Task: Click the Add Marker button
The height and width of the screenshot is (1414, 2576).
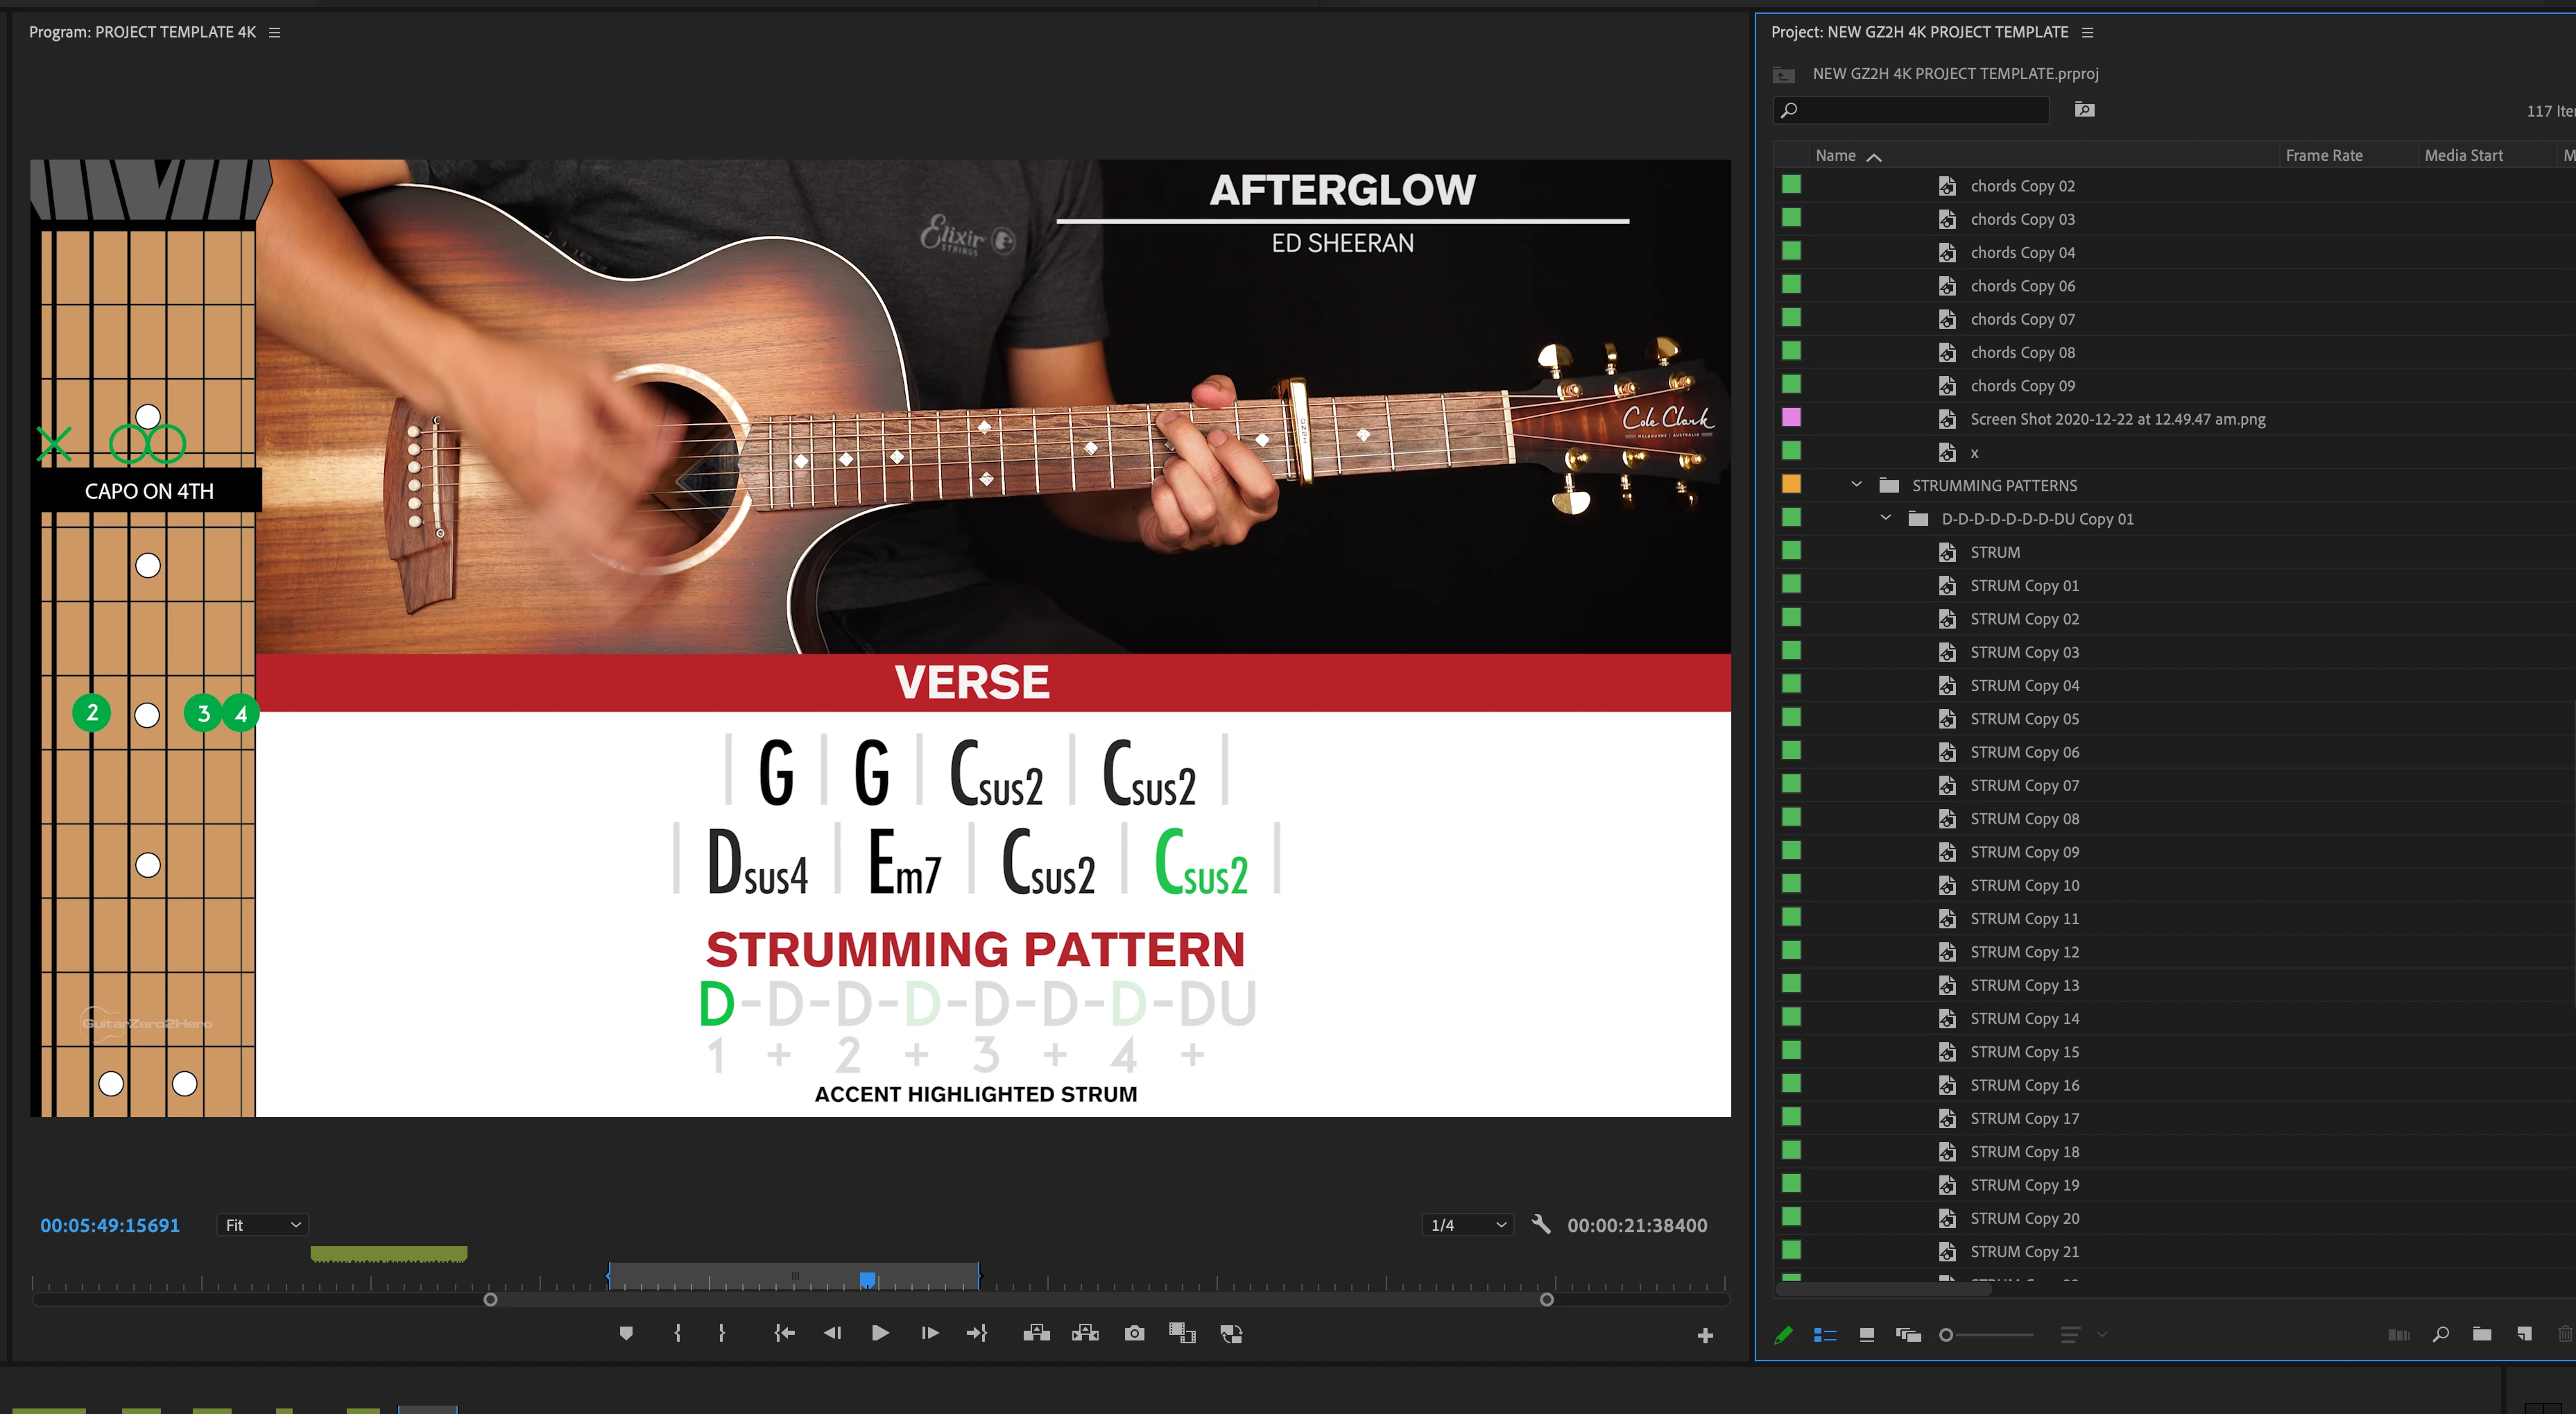Action: click(626, 1333)
